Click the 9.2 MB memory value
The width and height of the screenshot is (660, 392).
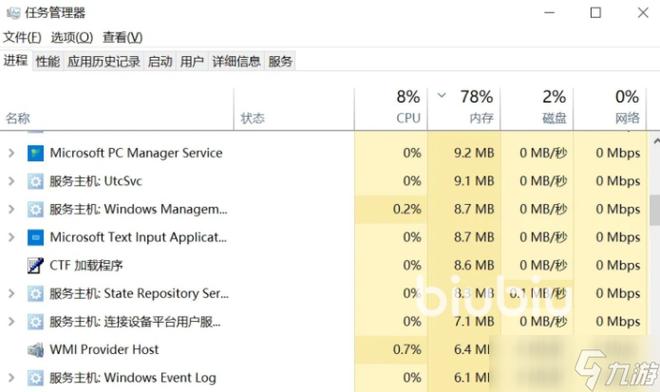[x=474, y=153]
